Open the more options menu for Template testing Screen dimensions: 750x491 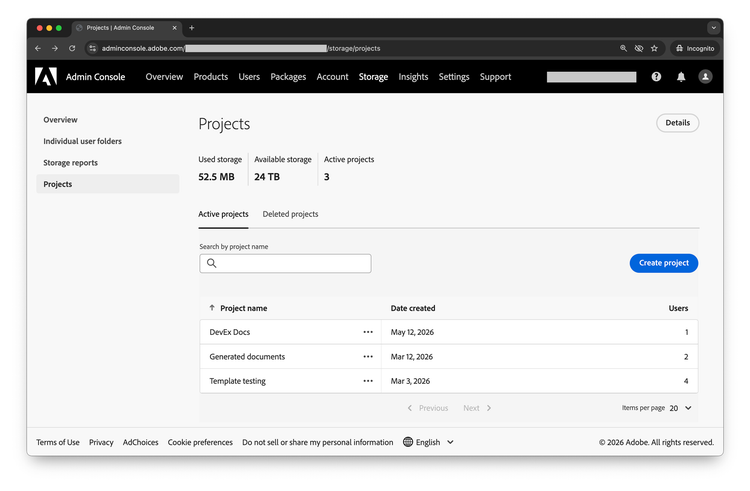tap(368, 381)
